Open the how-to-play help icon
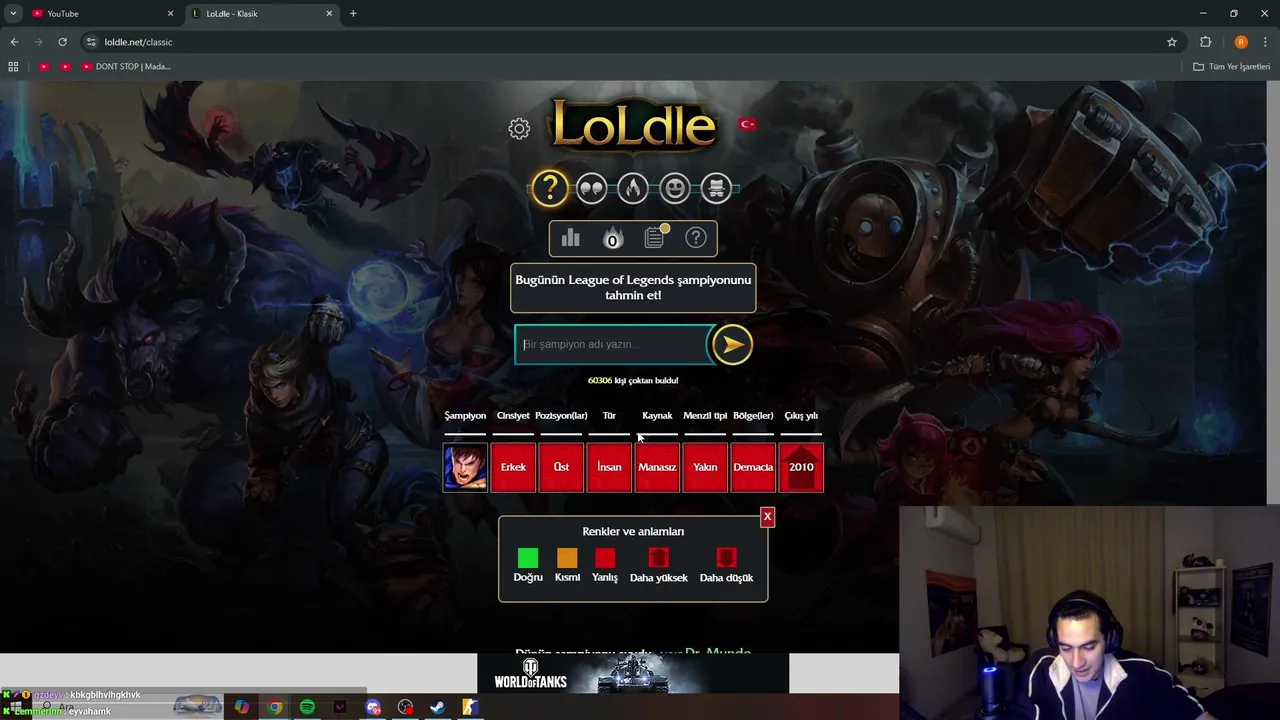Image resolution: width=1280 pixels, height=720 pixels. pos(696,238)
